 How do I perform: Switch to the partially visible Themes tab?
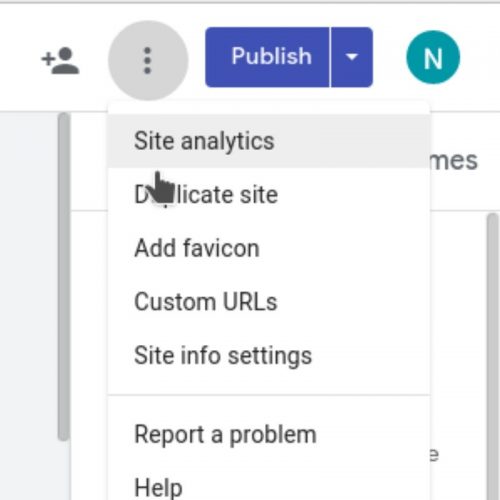[454, 161]
